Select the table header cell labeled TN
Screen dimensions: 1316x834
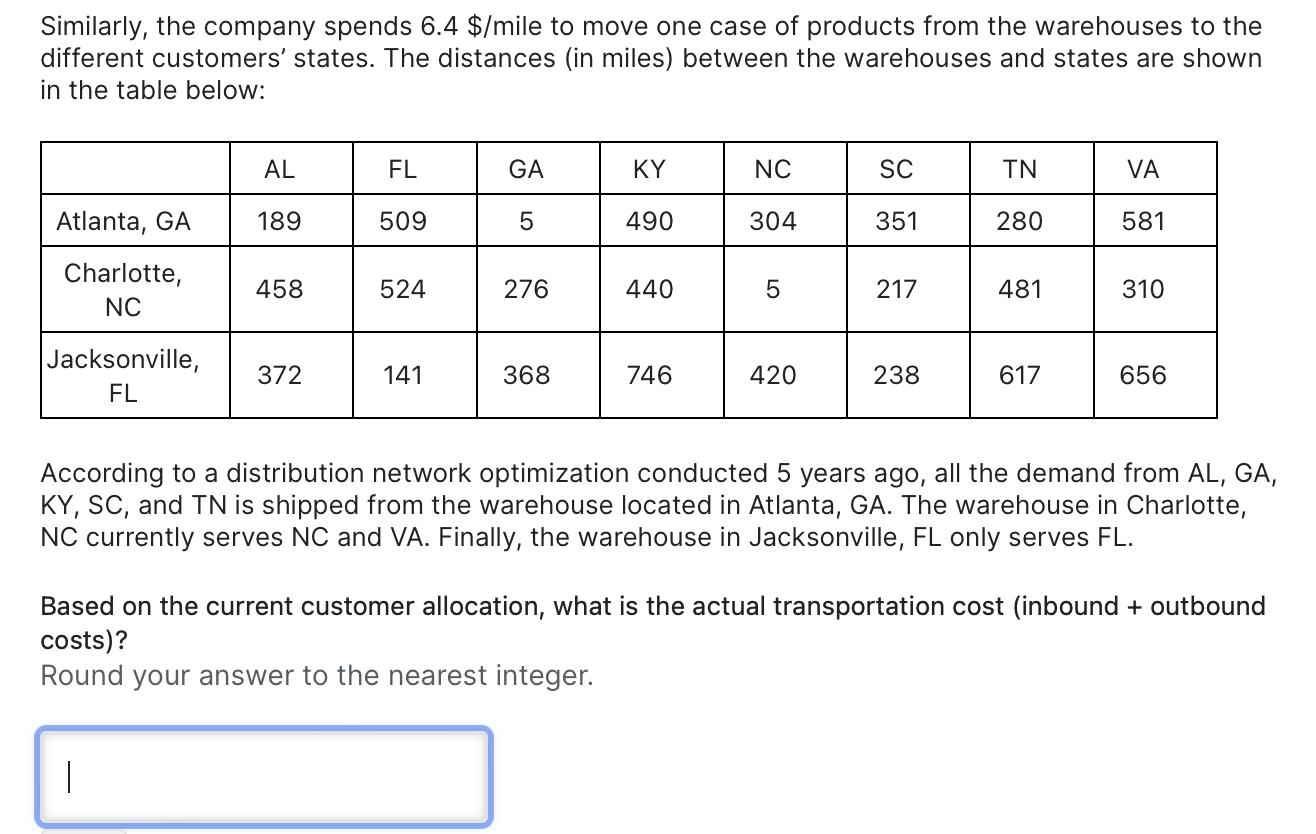(1019, 169)
